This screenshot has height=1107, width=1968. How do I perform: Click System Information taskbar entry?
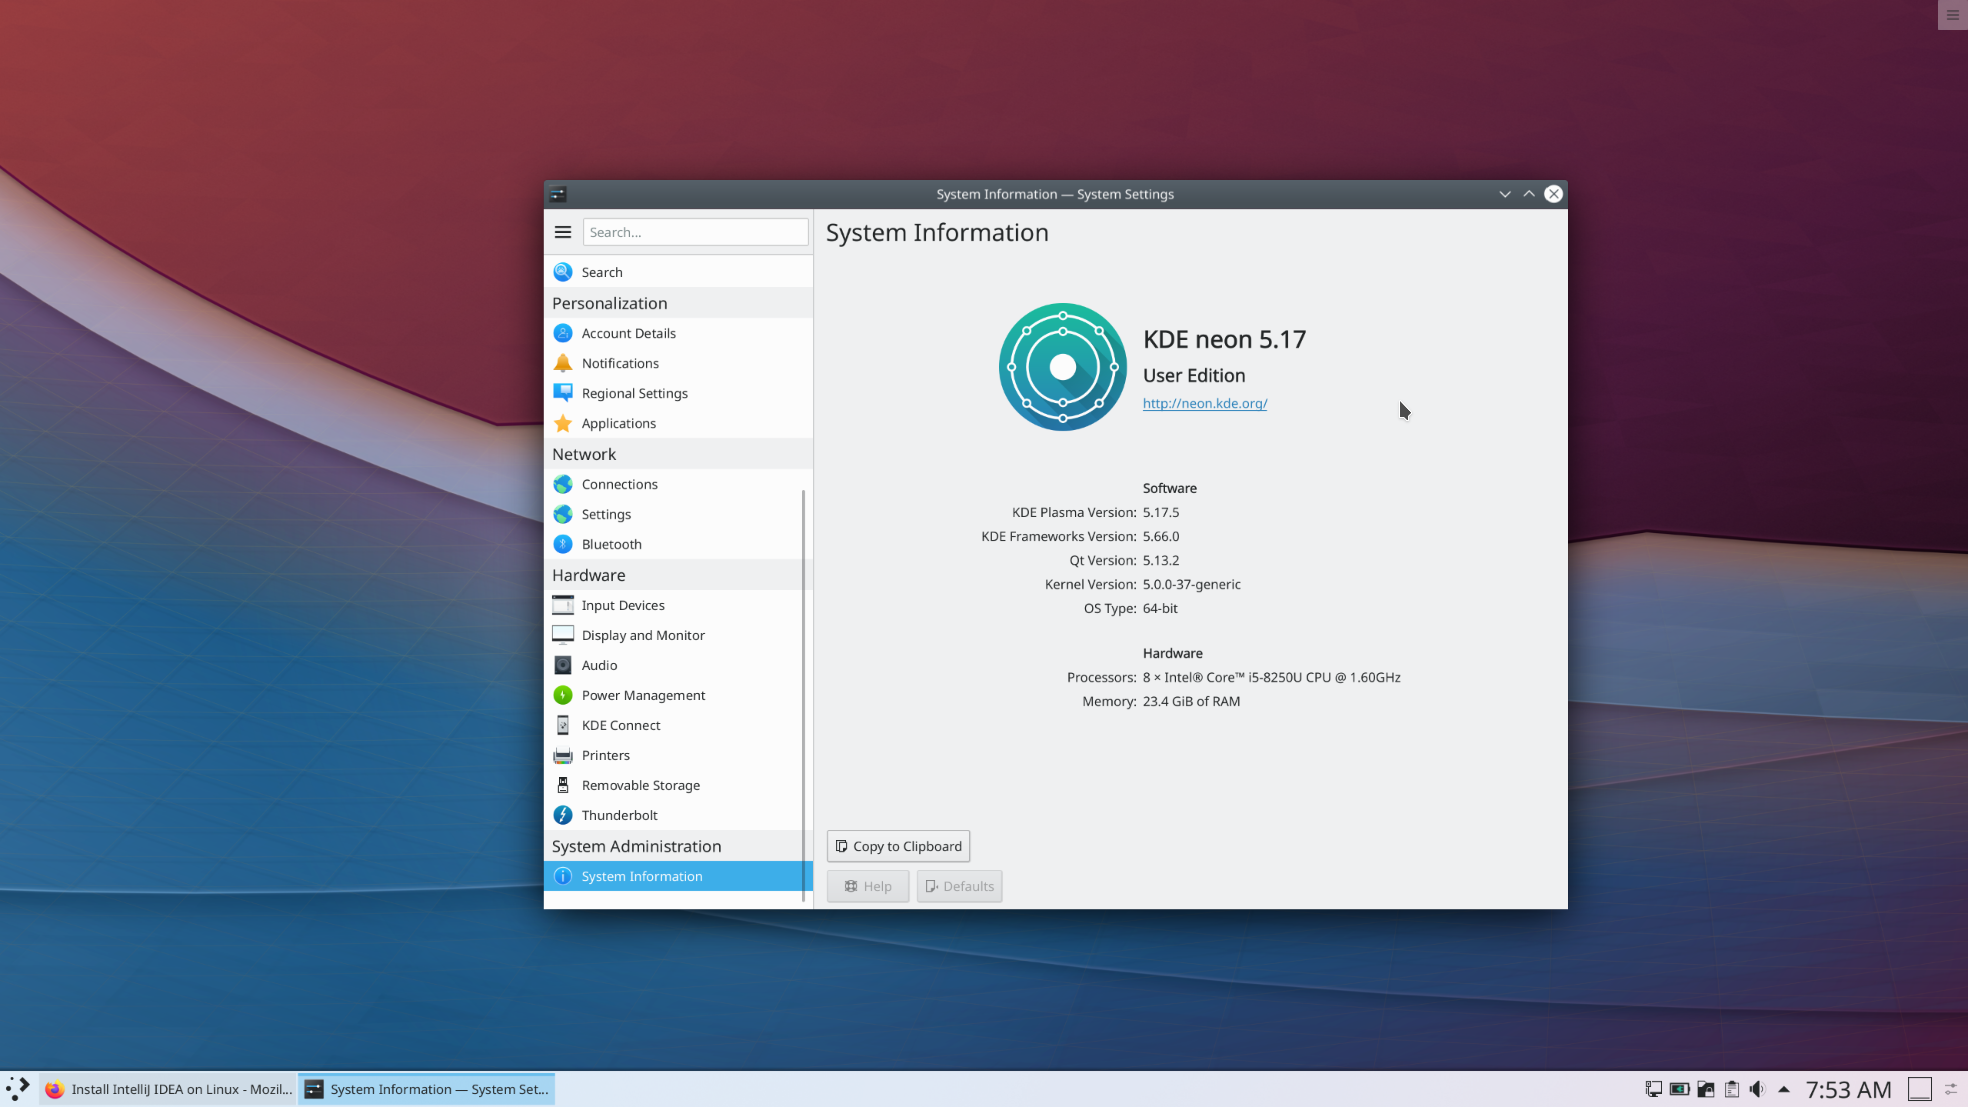pyautogui.click(x=427, y=1089)
